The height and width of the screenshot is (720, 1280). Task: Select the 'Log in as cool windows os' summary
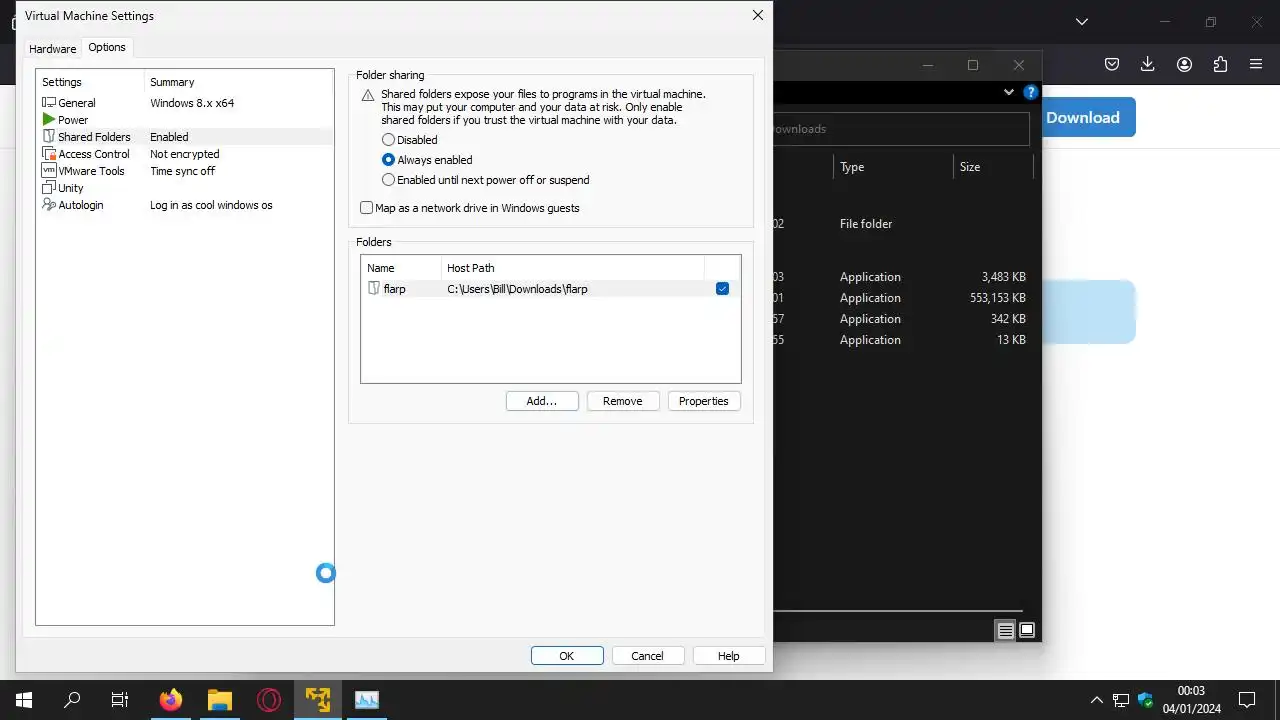pyautogui.click(x=211, y=205)
